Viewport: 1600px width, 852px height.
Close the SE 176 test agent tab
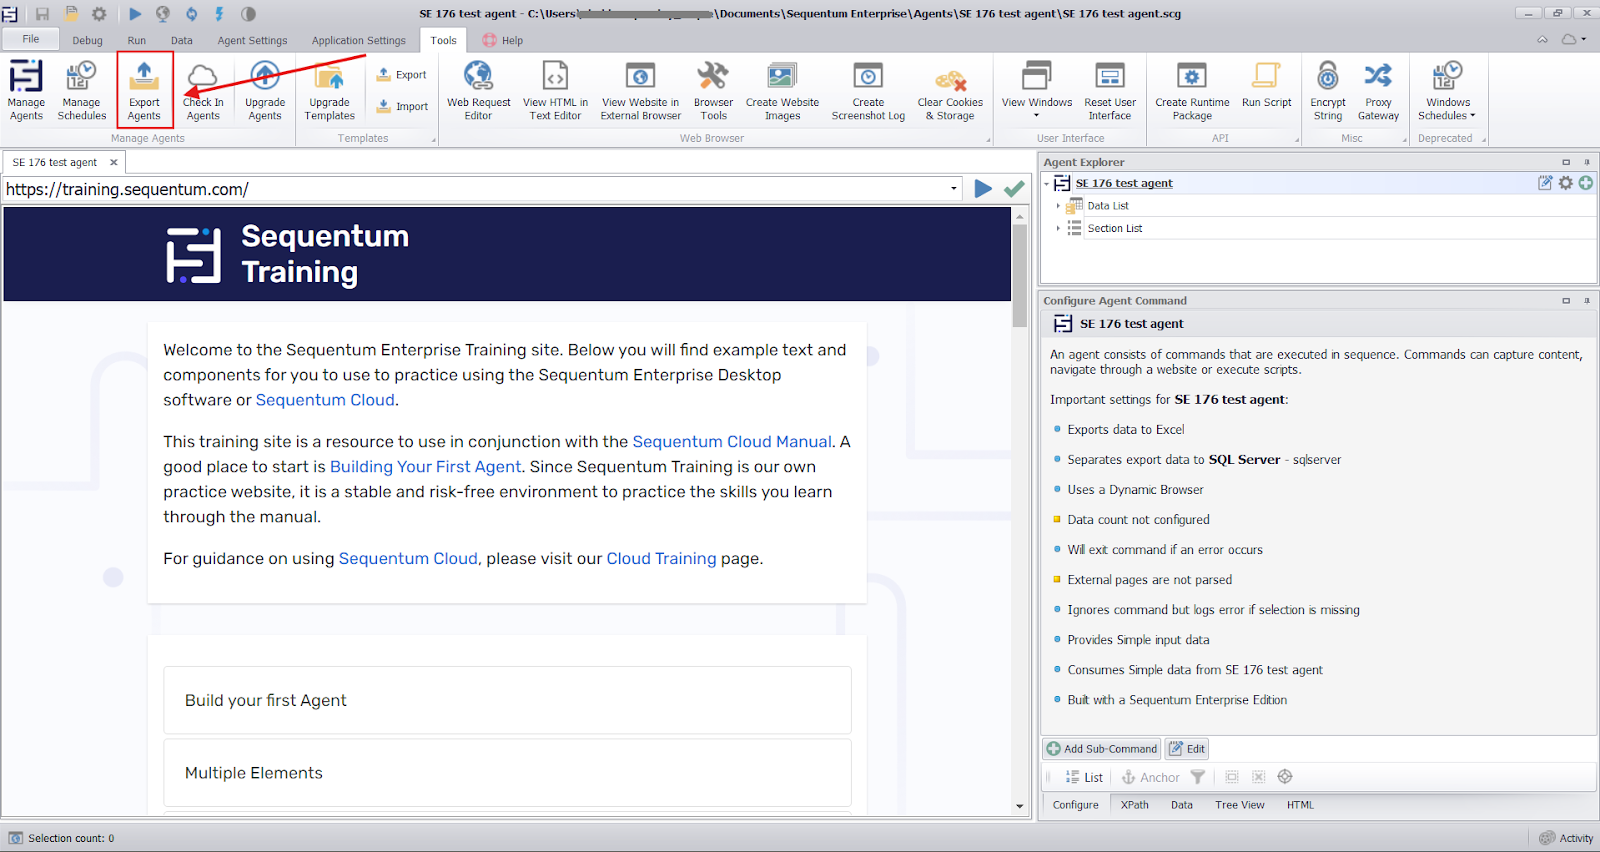coord(114,162)
